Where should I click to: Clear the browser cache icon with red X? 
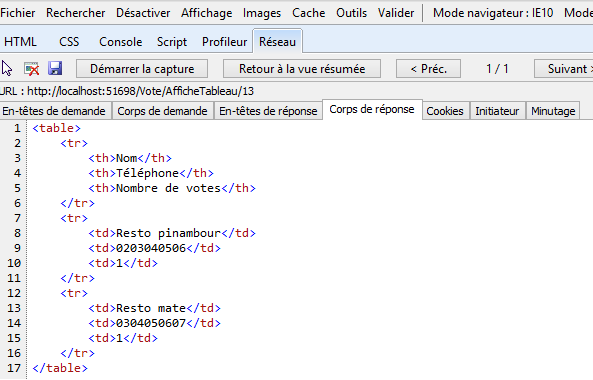click(32, 69)
